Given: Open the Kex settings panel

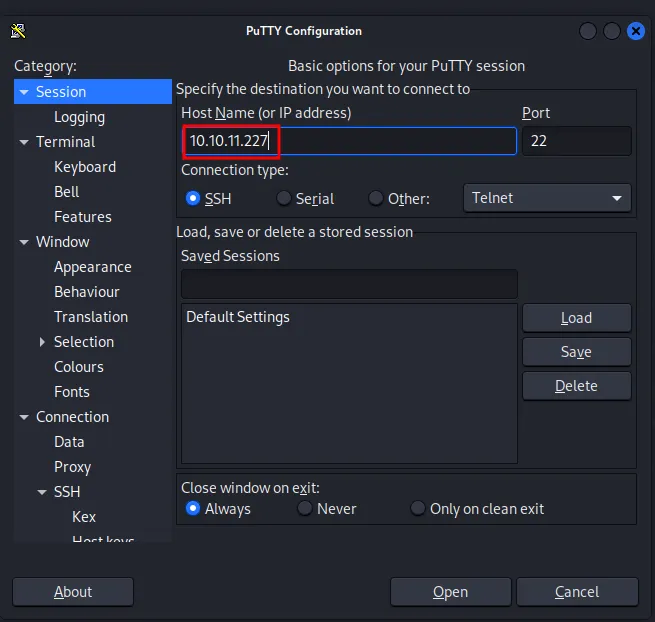Looking at the screenshot, I should (x=84, y=517).
